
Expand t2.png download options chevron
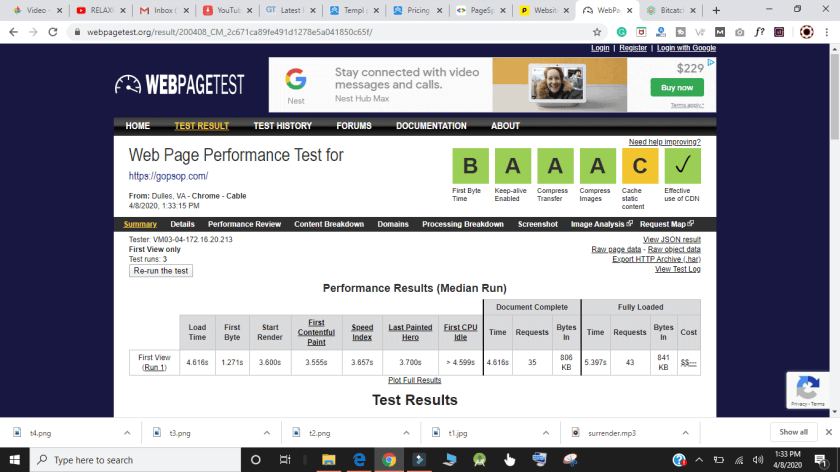[x=406, y=433]
